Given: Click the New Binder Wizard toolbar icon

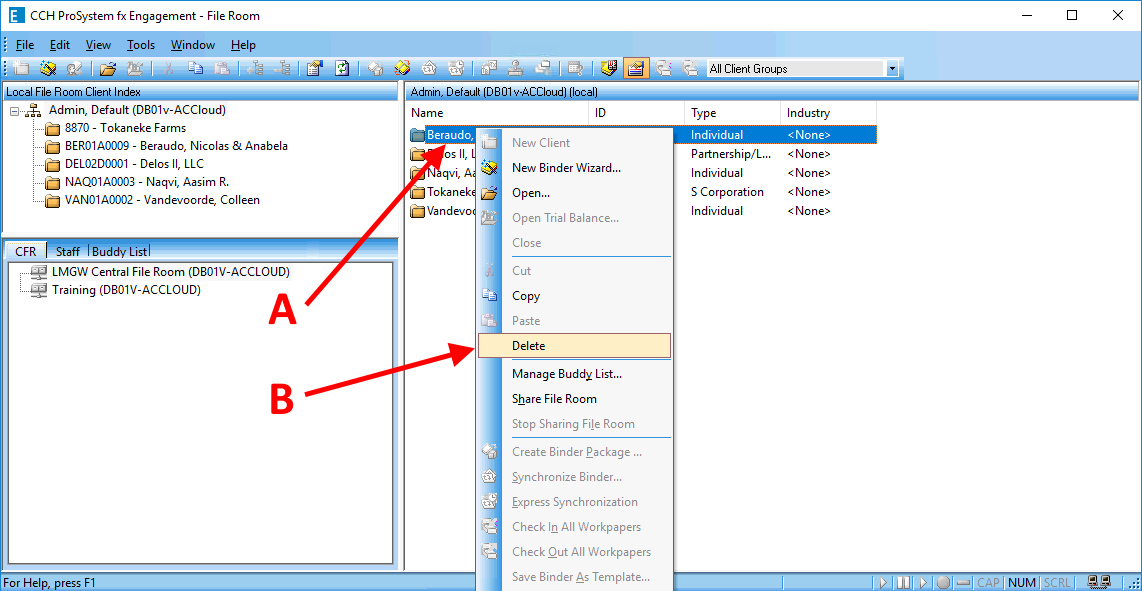Looking at the screenshot, I should [x=48, y=69].
